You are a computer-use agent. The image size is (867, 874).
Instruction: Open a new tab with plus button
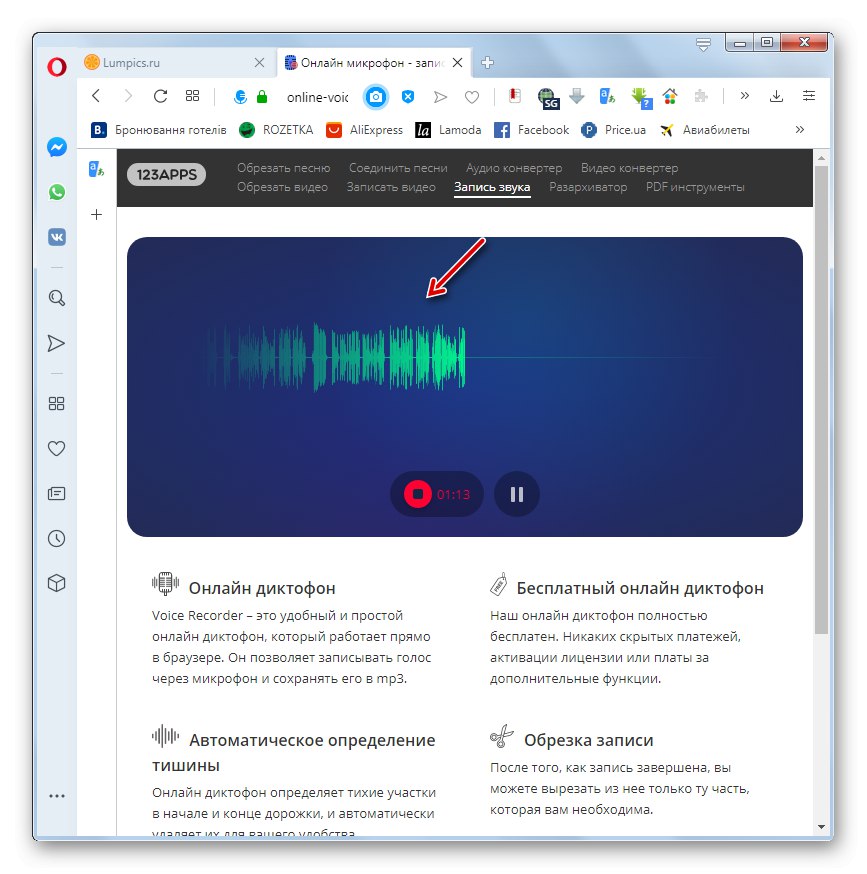click(x=487, y=62)
